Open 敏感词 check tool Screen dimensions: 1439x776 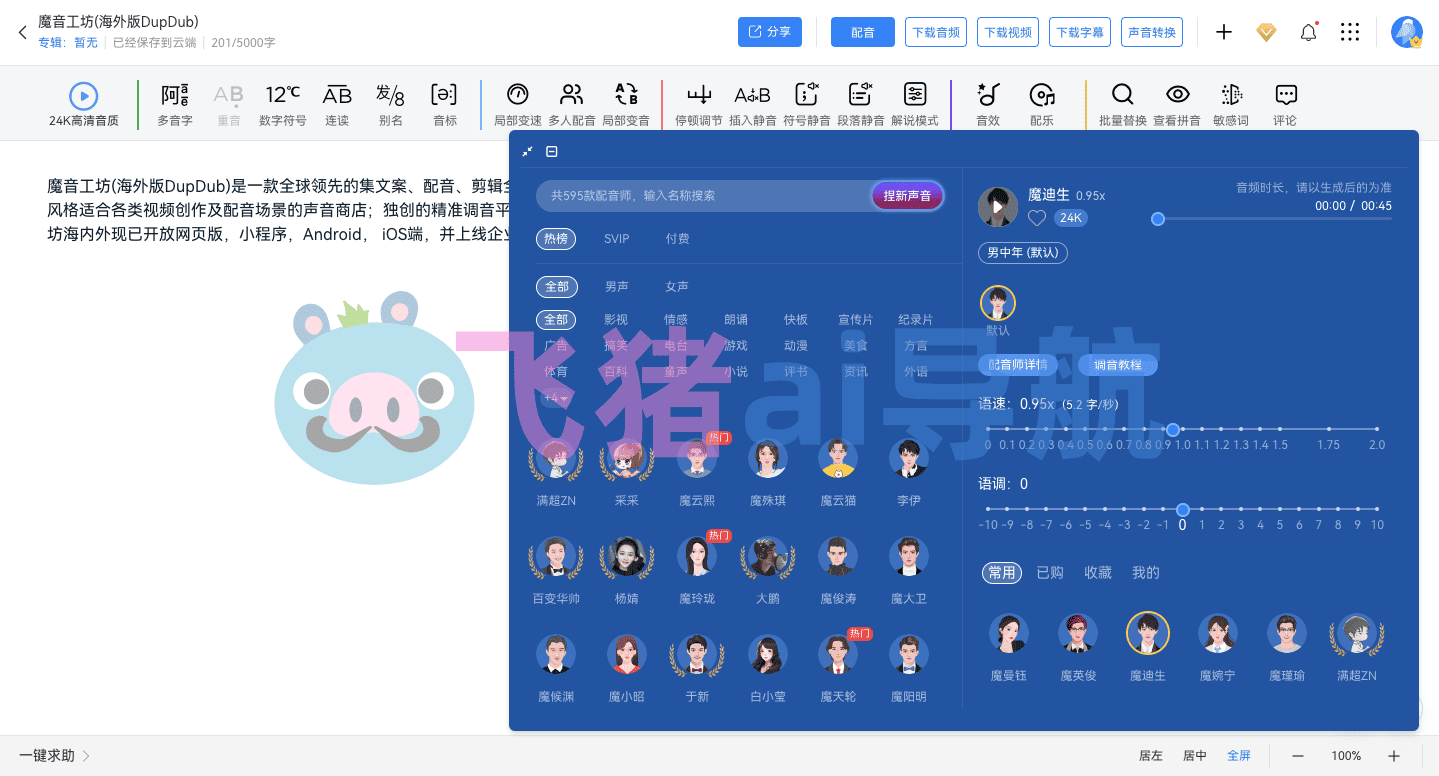(1231, 104)
